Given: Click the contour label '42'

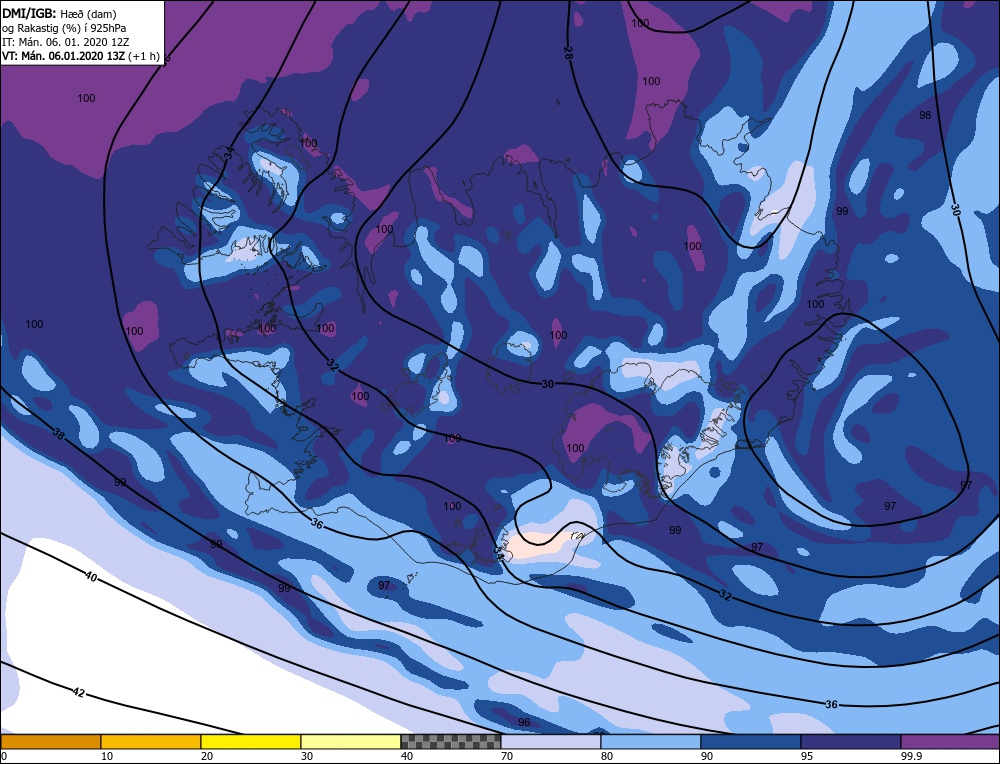Looking at the screenshot, I should tap(78, 692).
